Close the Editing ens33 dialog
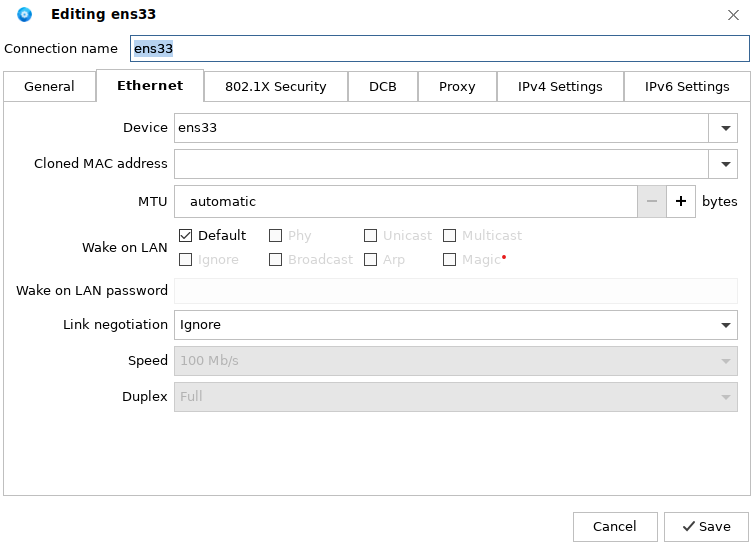 click(x=734, y=14)
